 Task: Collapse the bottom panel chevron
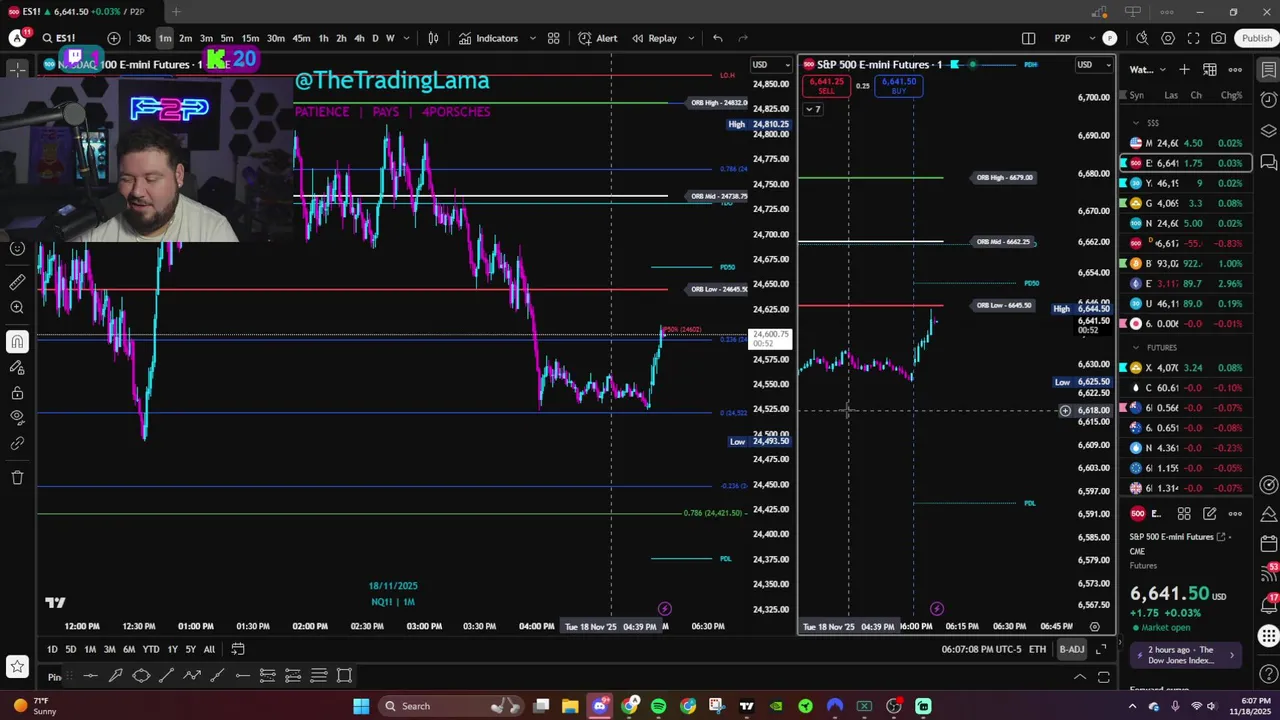click(1080, 677)
